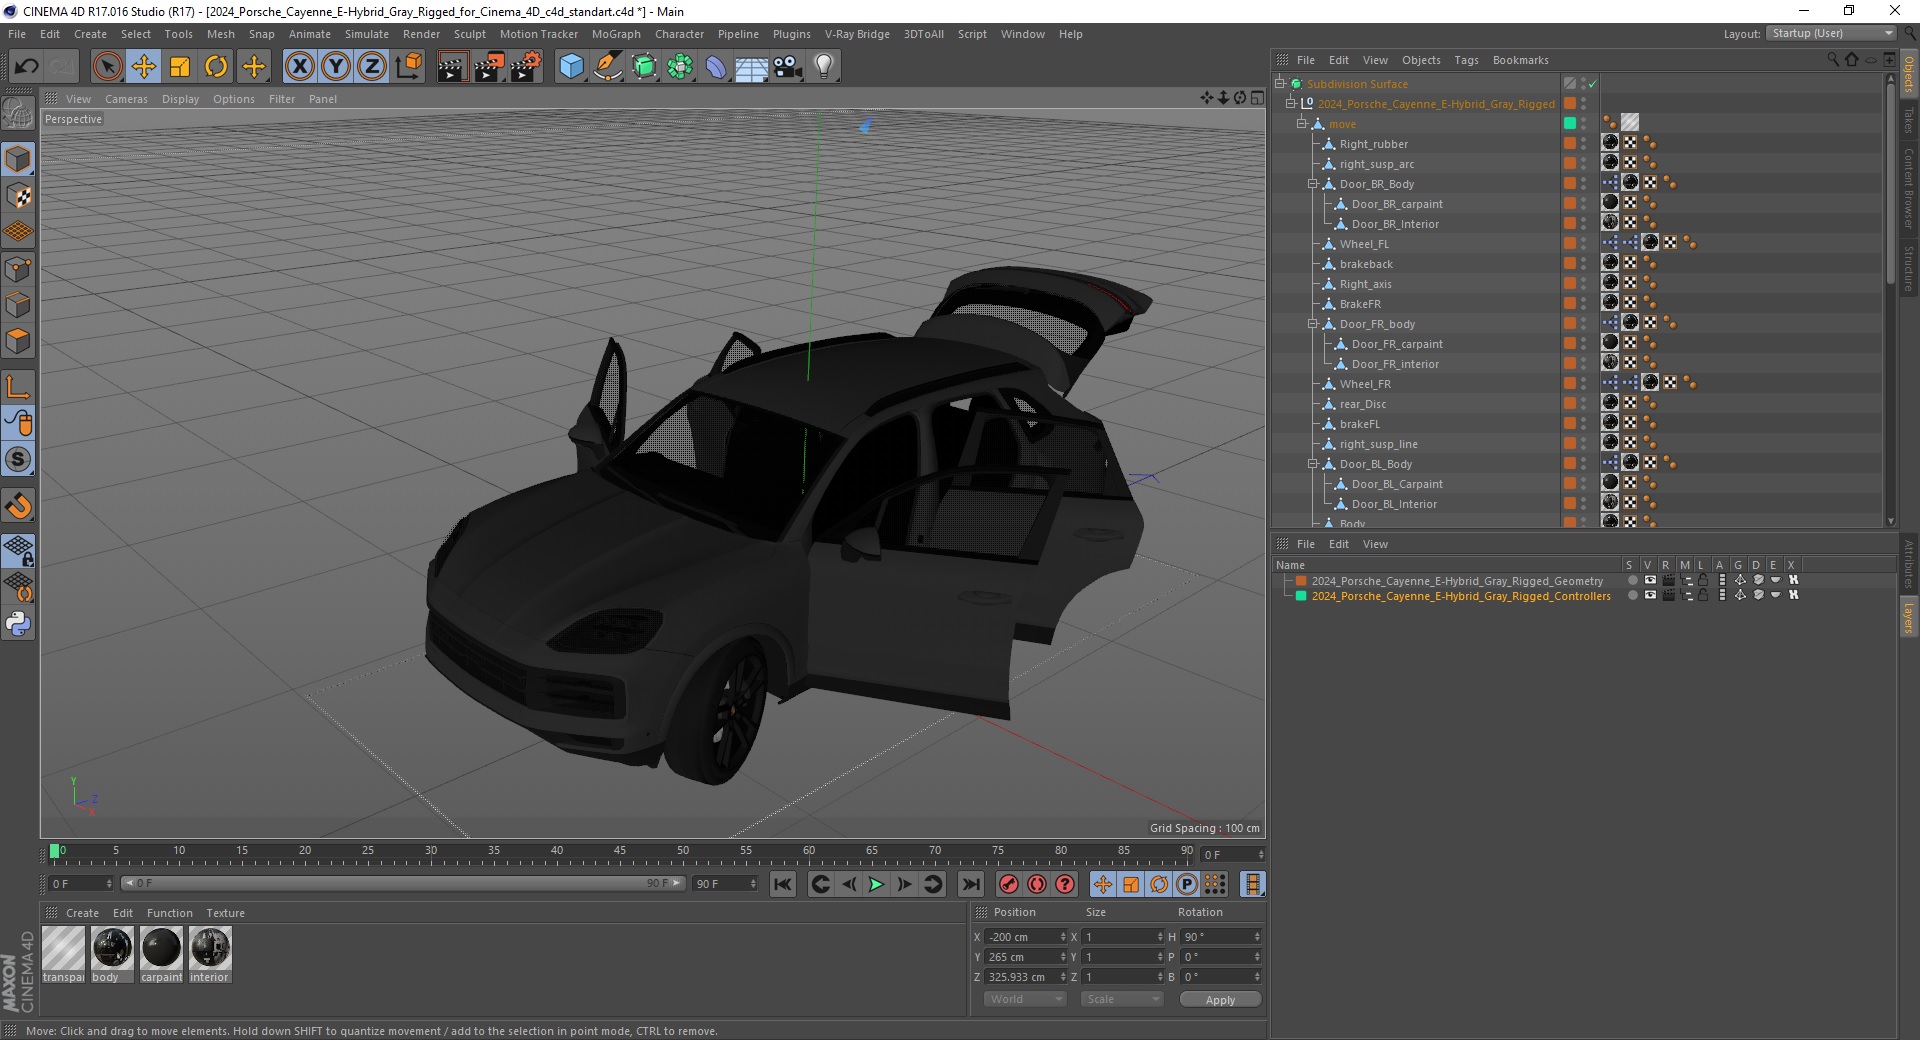The width and height of the screenshot is (1920, 1040).
Task: Add a Cube primitive object
Action: coord(571,67)
